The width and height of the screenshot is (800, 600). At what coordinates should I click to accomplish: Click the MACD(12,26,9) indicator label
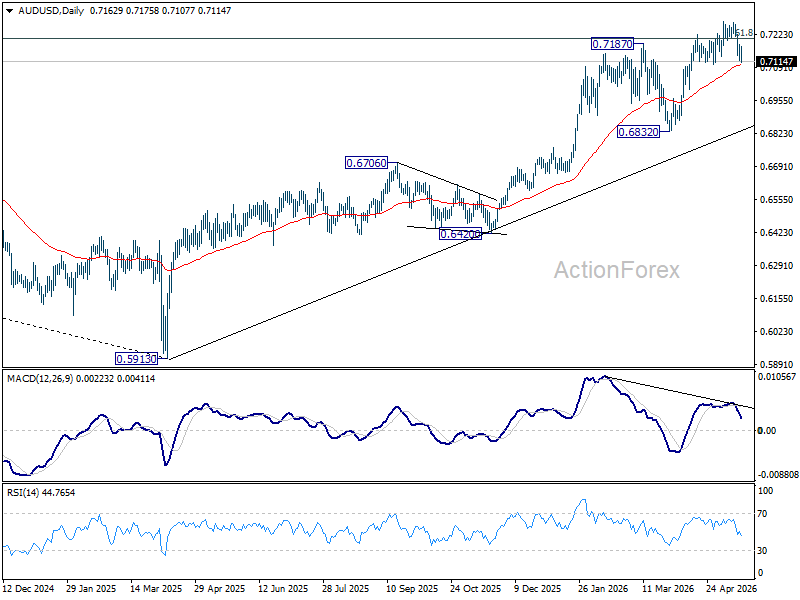40,379
